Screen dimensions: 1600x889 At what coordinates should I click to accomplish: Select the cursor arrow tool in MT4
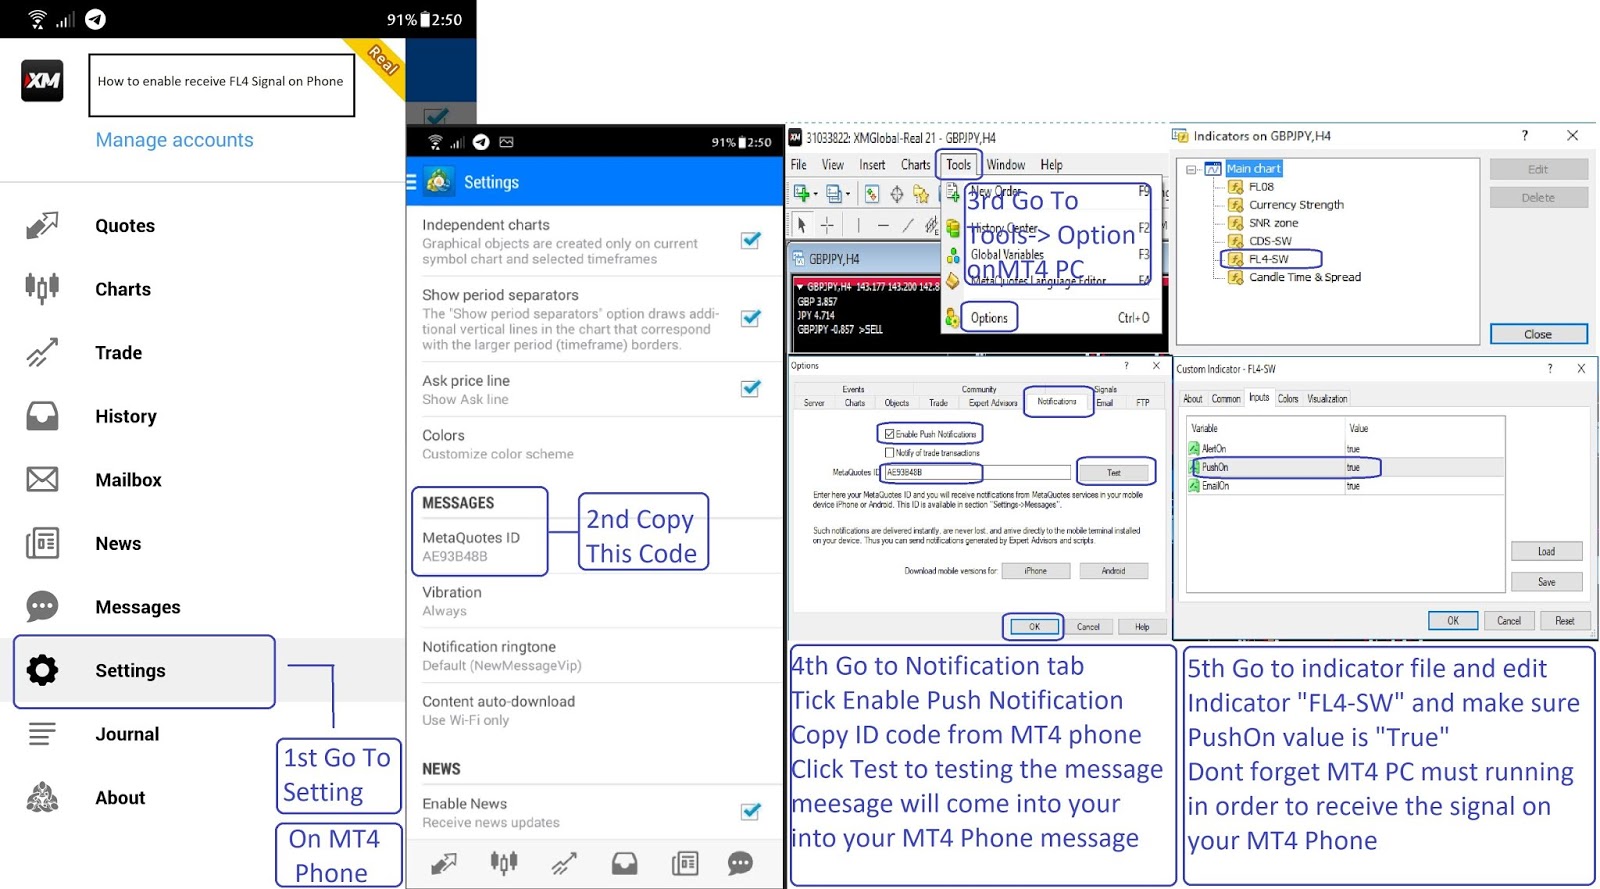pyautogui.click(x=801, y=225)
